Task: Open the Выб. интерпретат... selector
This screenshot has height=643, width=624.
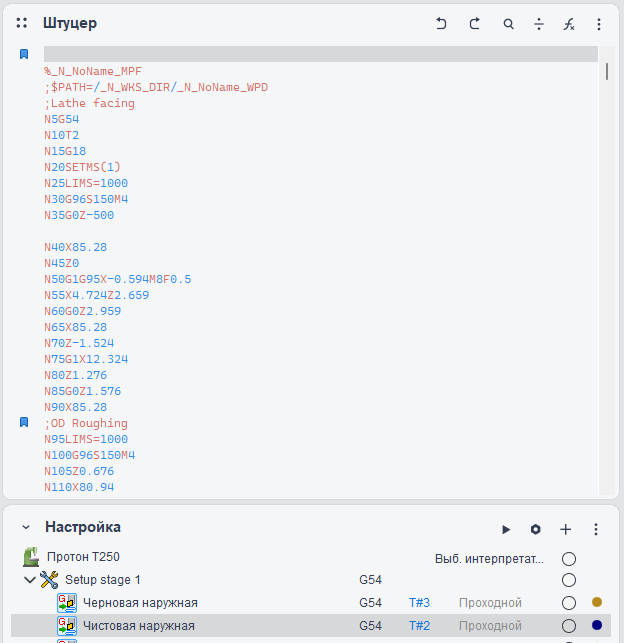Action: [489, 558]
